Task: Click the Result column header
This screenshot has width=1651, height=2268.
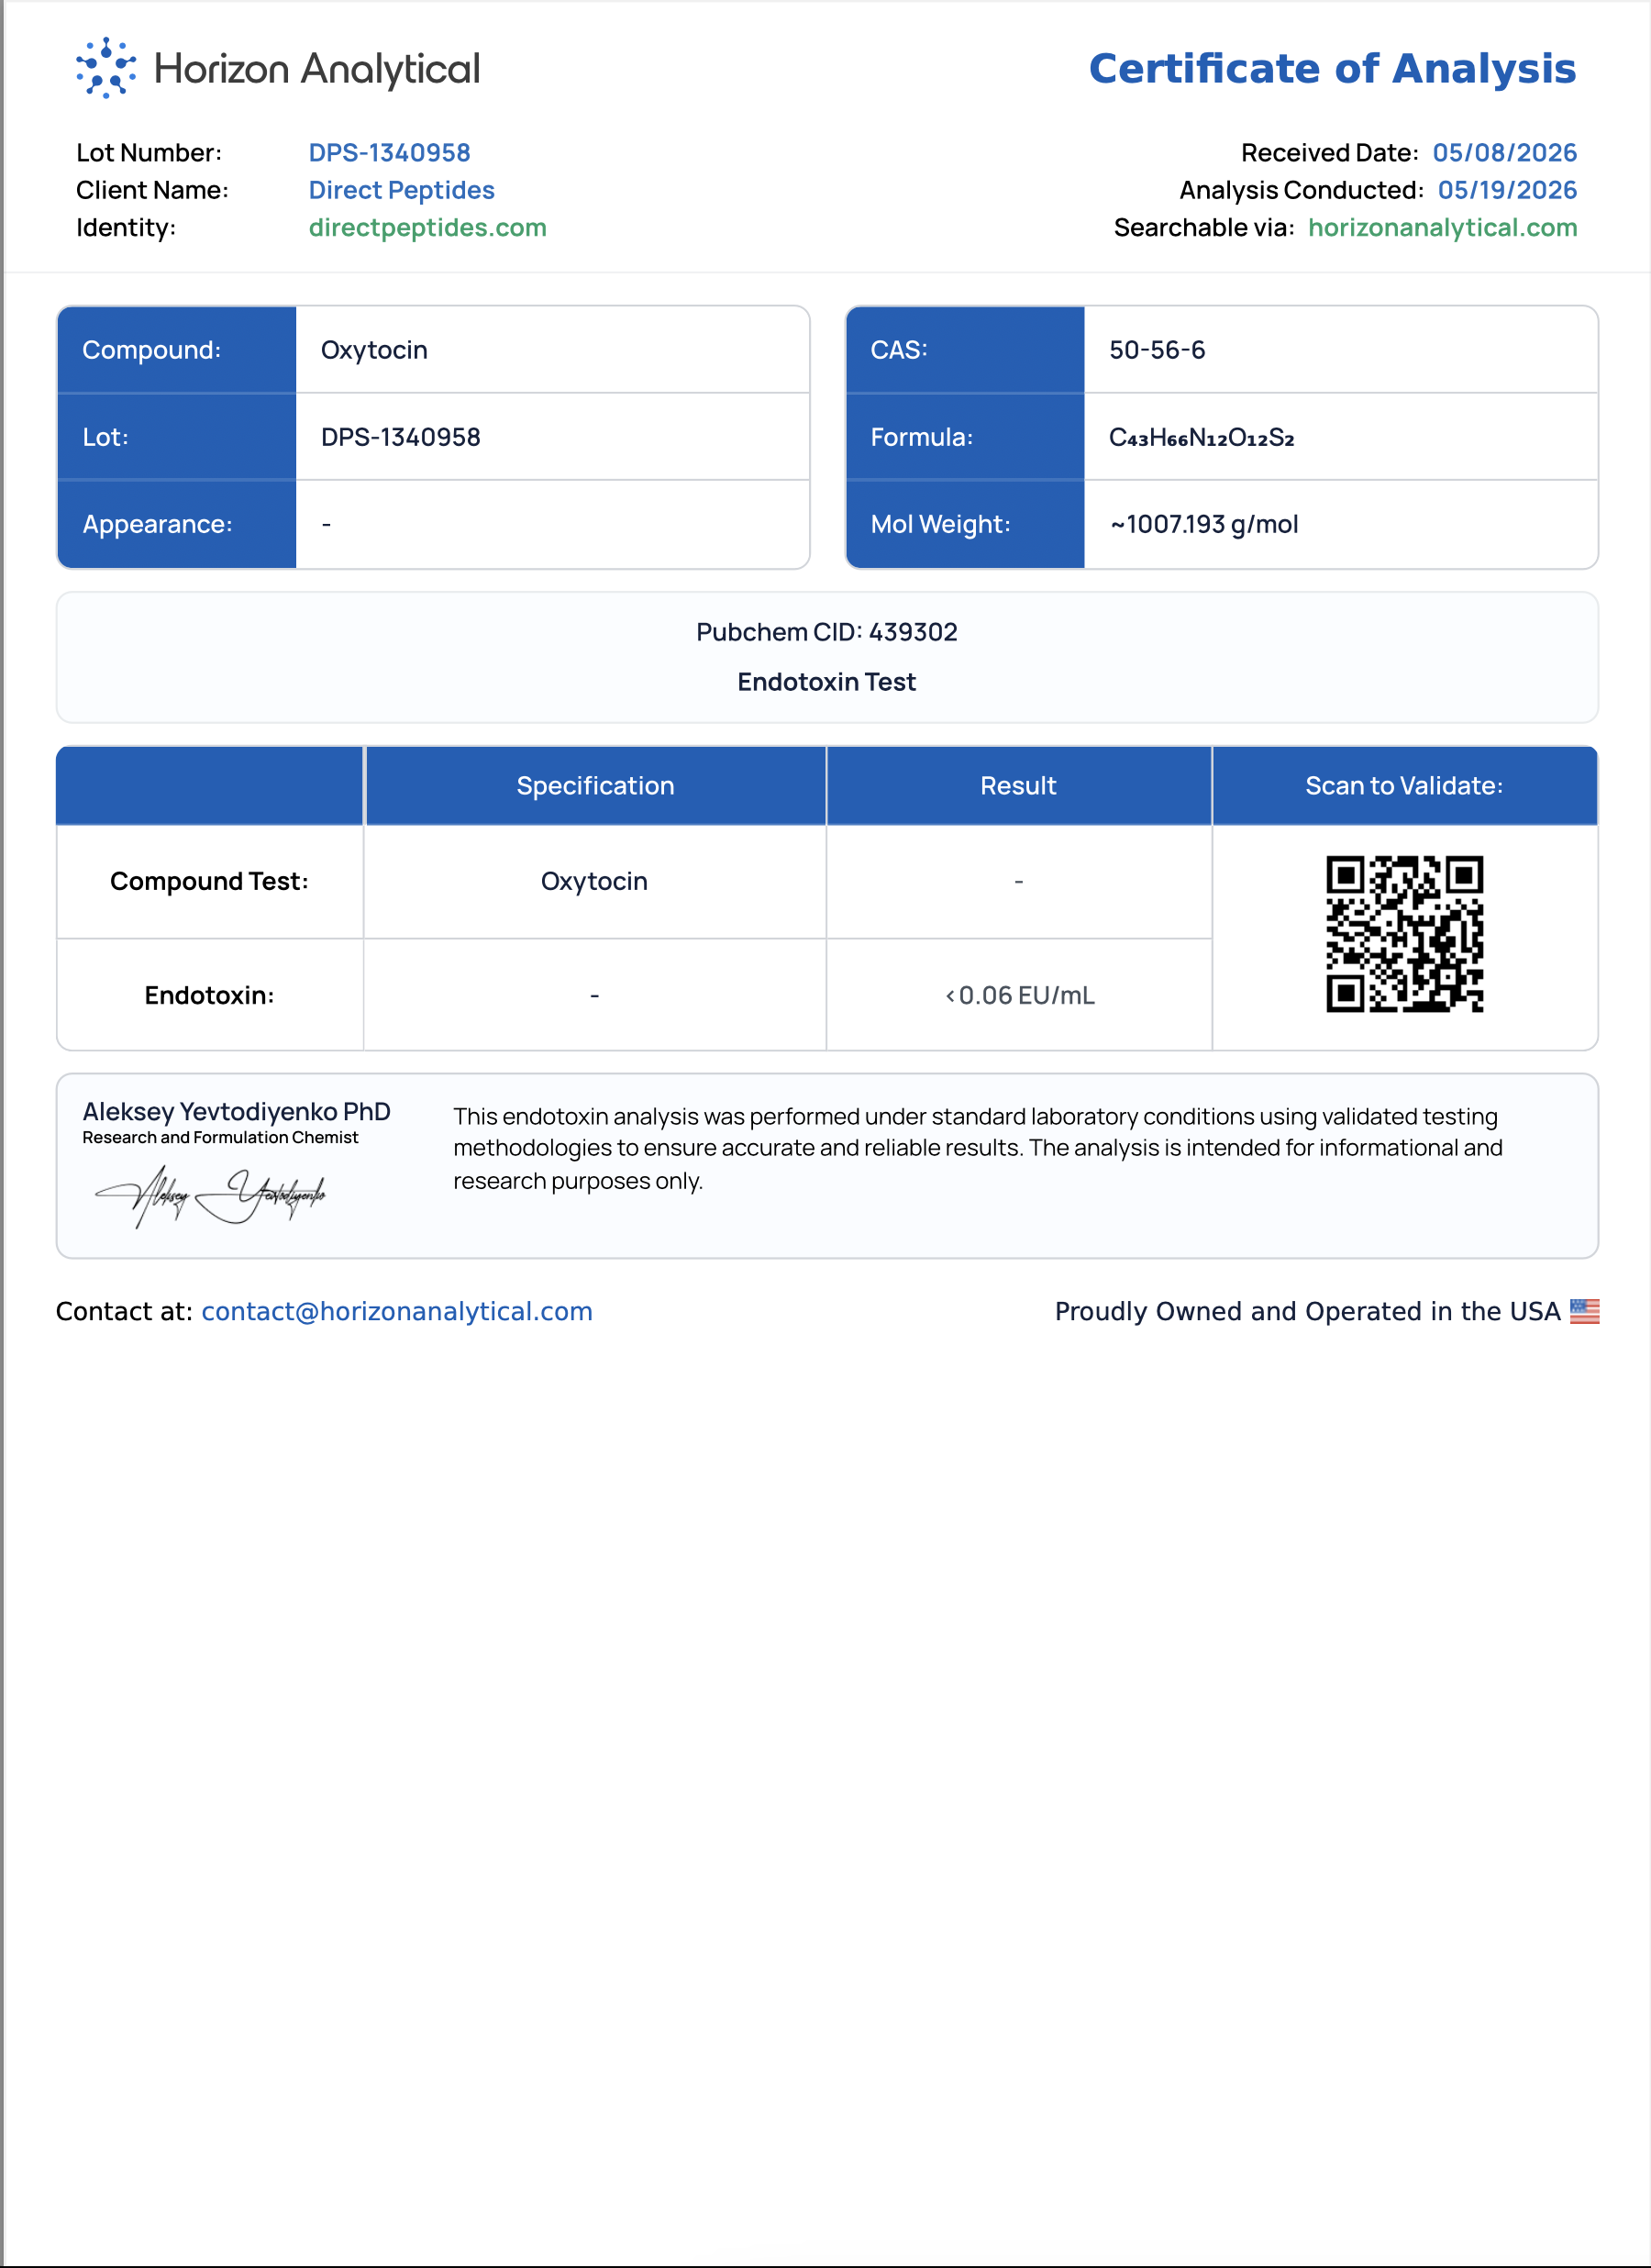Action: point(1018,786)
